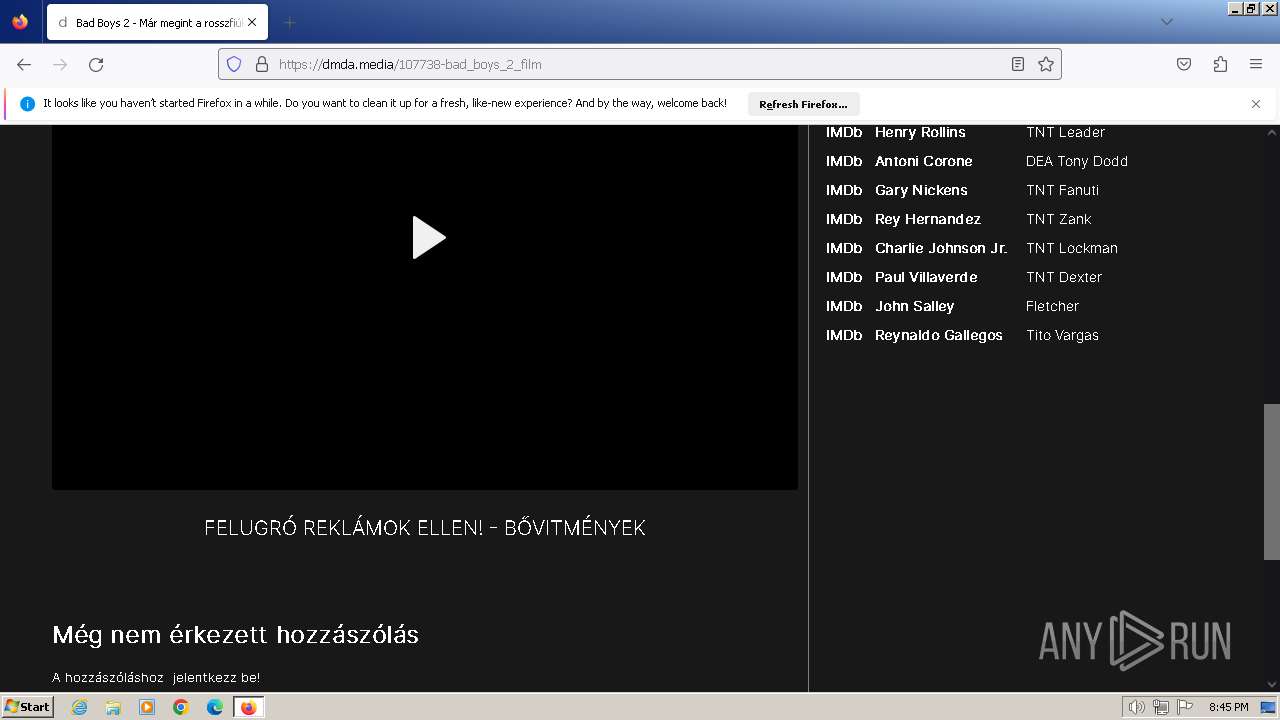This screenshot has height=720, width=1280.
Task: Play the Bad Boys 2 video
Action: pyautogui.click(x=429, y=238)
